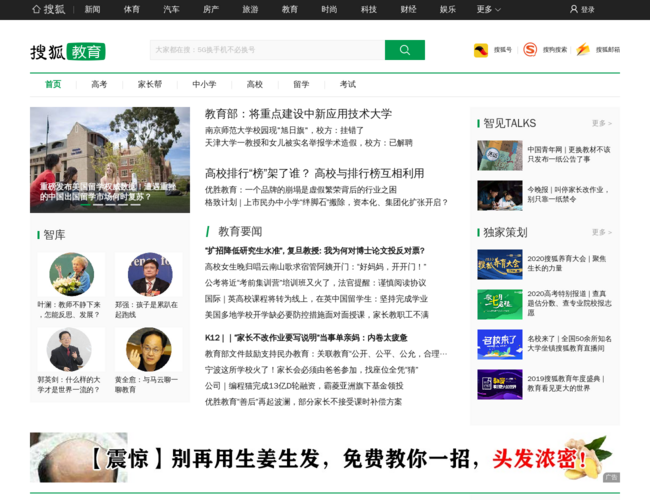The height and width of the screenshot is (500, 650).
Task: Open article 教育部文件鼓励支持民办教育
Action: pyautogui.click(x=326, y=354)
